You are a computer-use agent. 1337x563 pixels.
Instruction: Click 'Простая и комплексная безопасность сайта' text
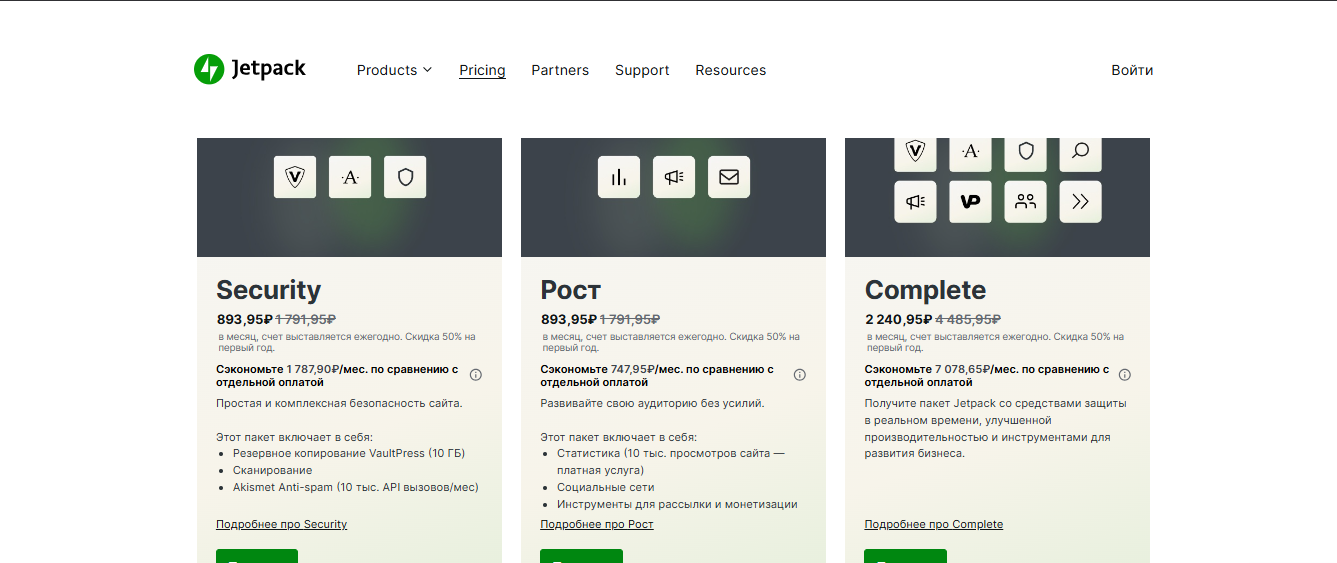tap(340, 403)
